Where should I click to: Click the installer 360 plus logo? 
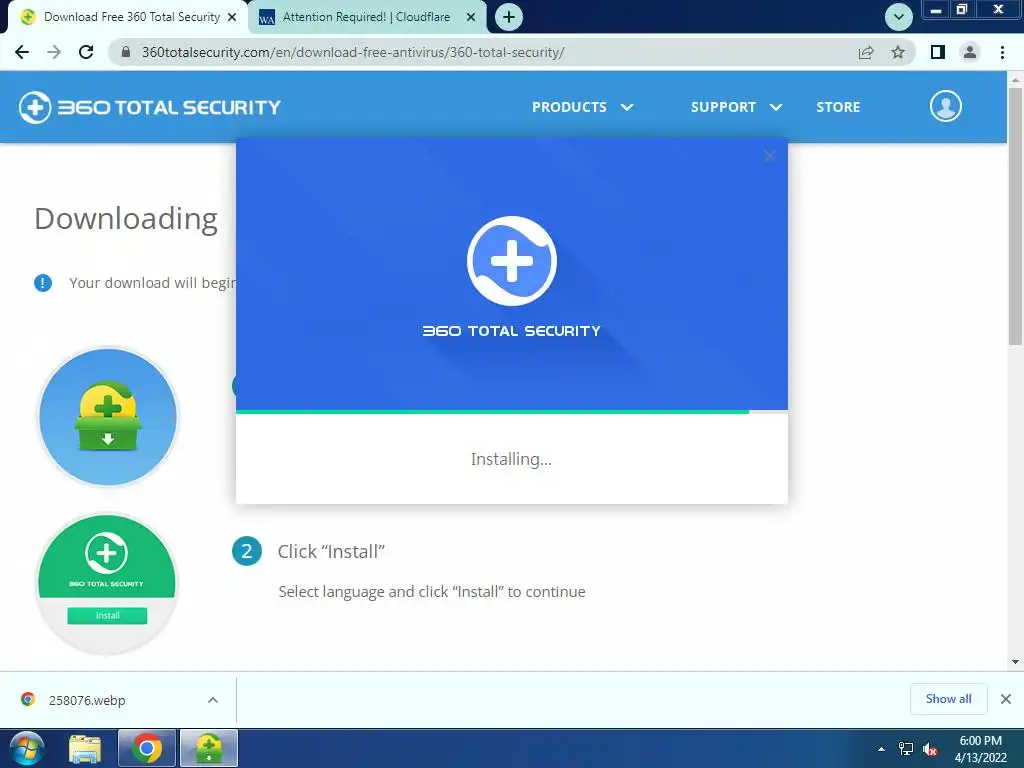pos(511,261)
